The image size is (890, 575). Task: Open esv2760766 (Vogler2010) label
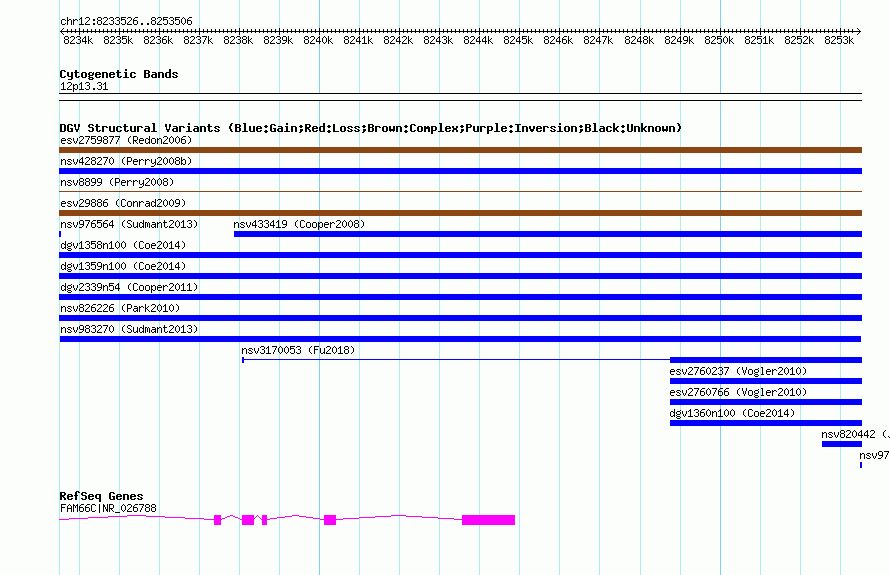click(738, 392)
